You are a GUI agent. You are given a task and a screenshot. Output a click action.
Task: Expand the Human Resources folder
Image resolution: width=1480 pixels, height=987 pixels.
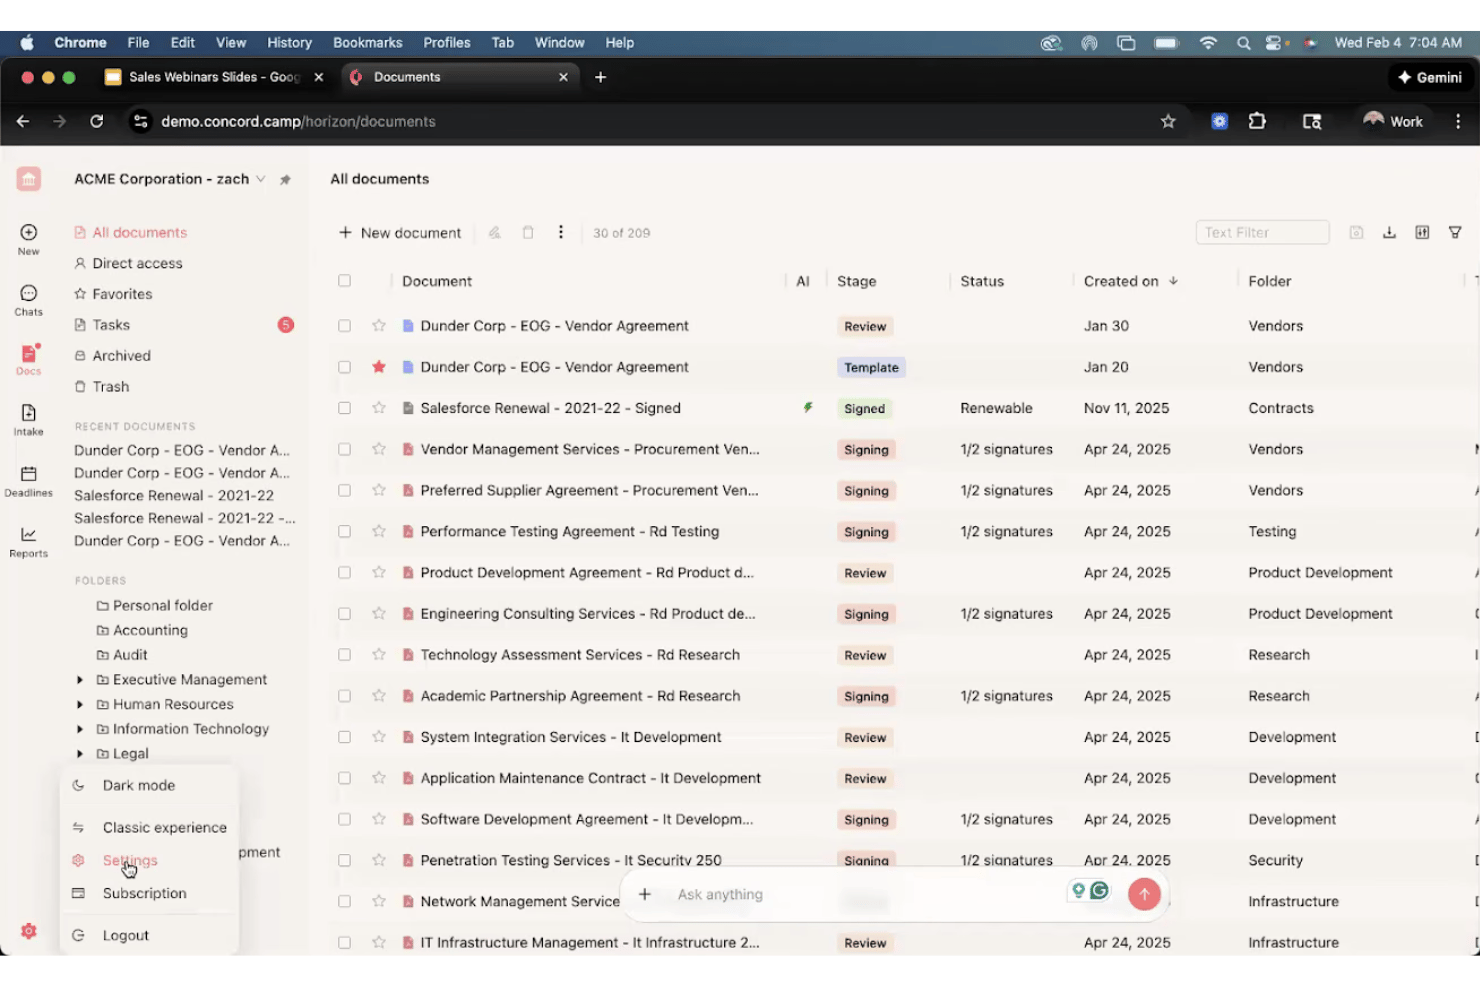(x=80, y=705)
